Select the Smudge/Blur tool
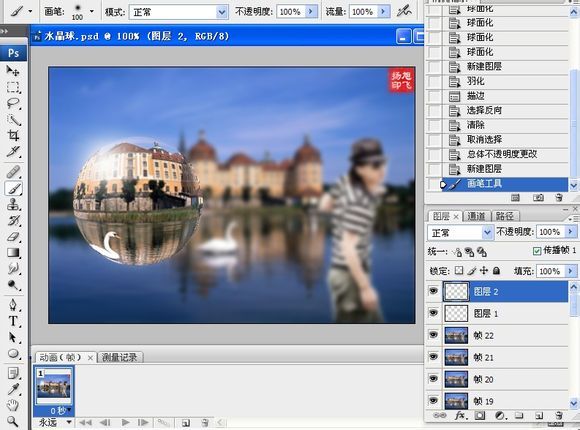 [x=13, y=269]
